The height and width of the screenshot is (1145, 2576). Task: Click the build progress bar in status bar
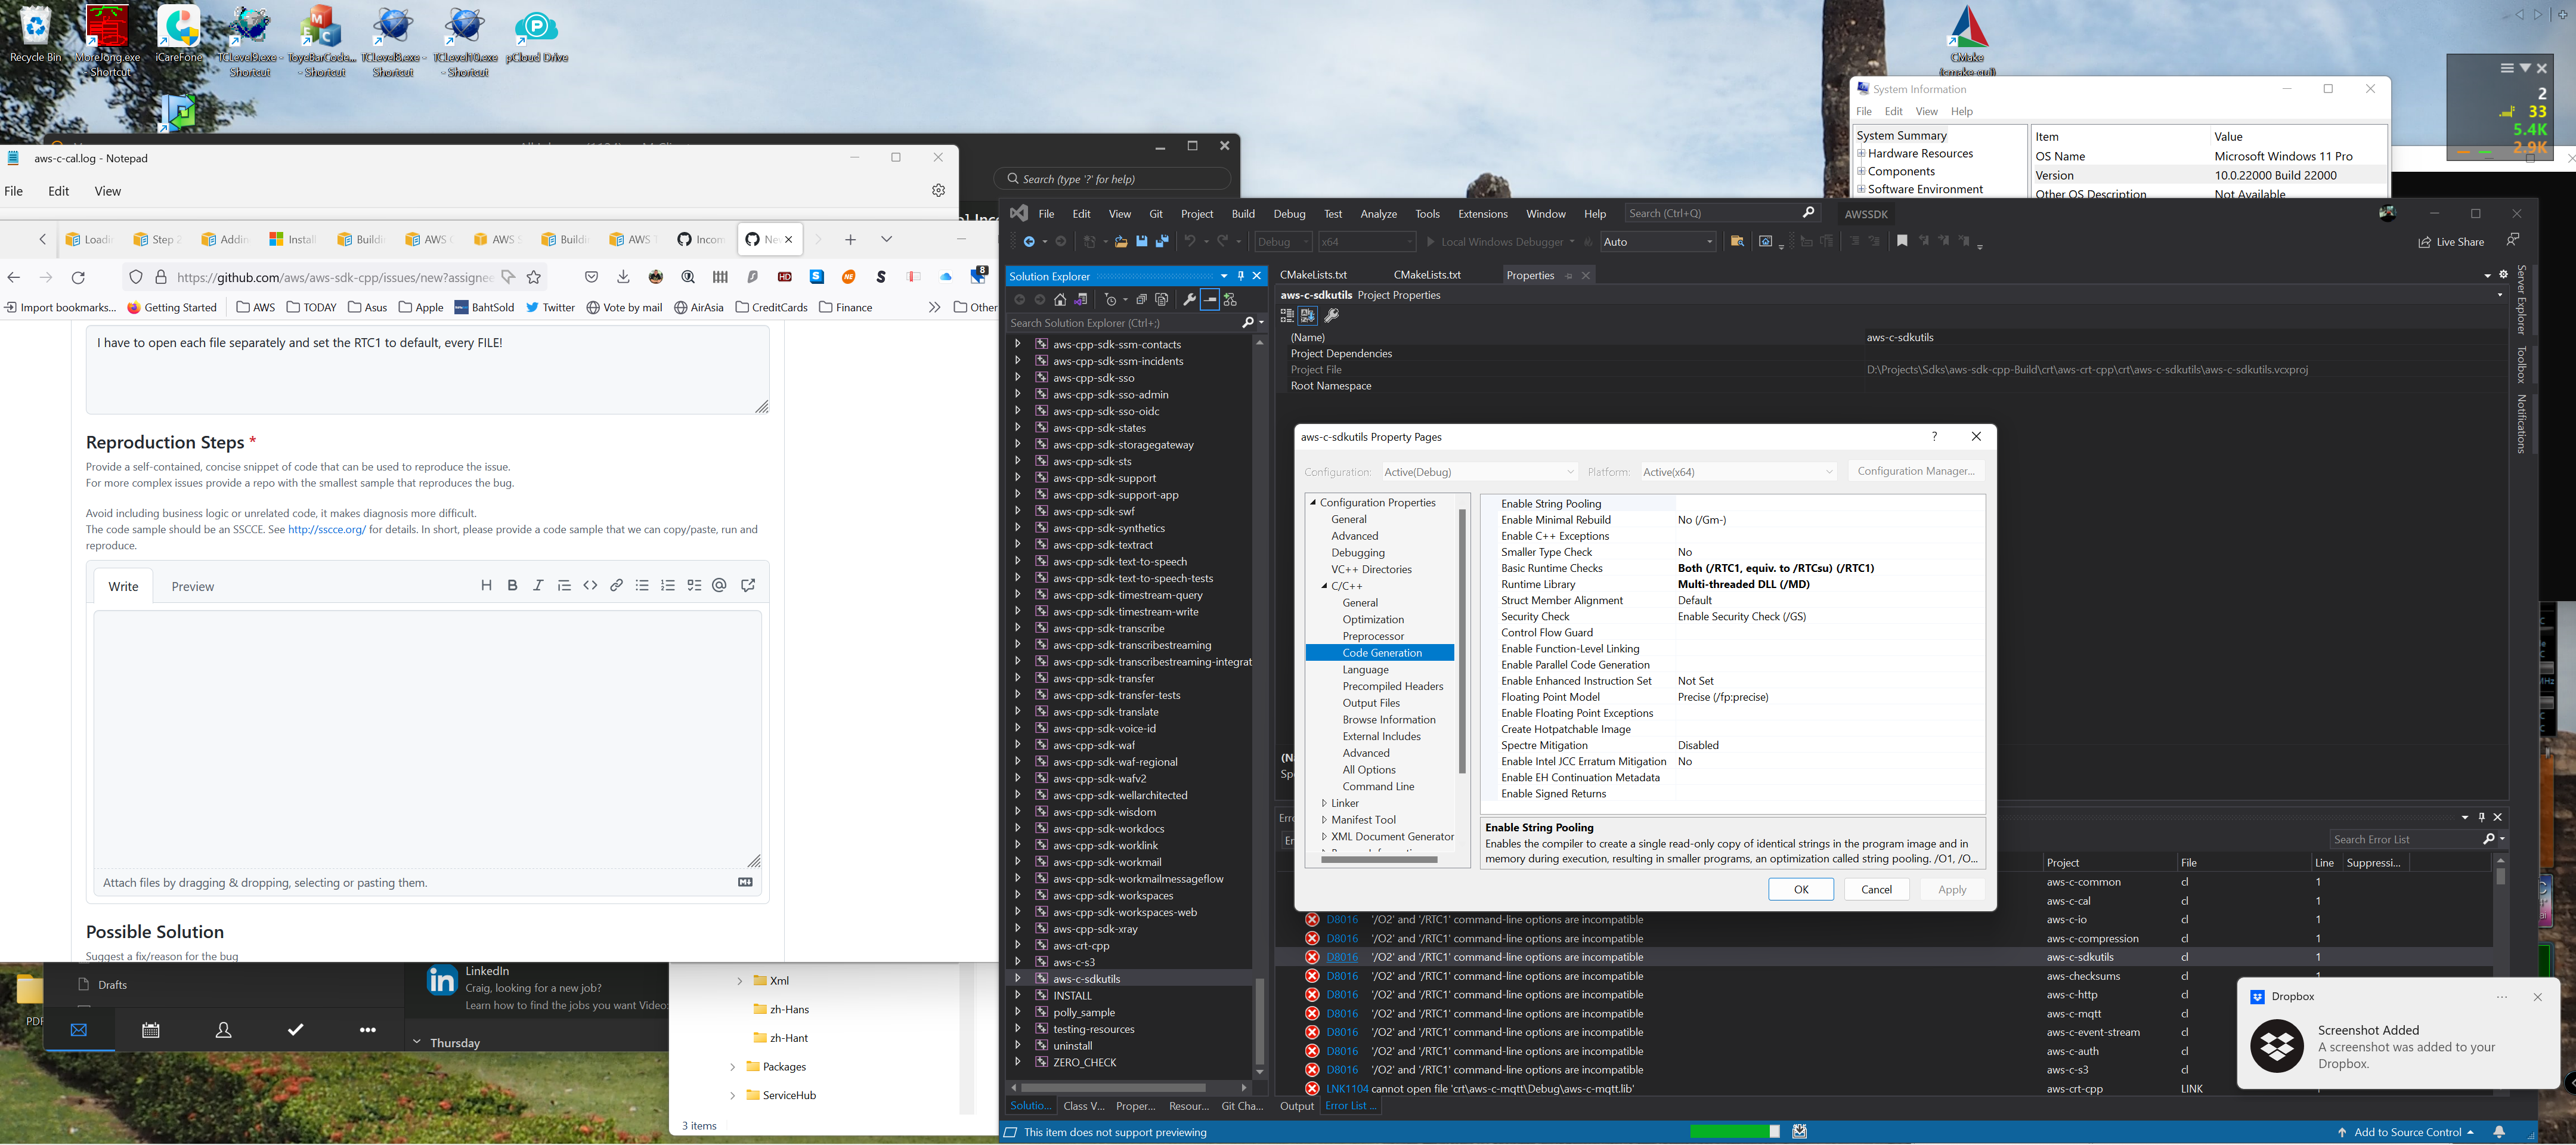coord(1735,1131)
